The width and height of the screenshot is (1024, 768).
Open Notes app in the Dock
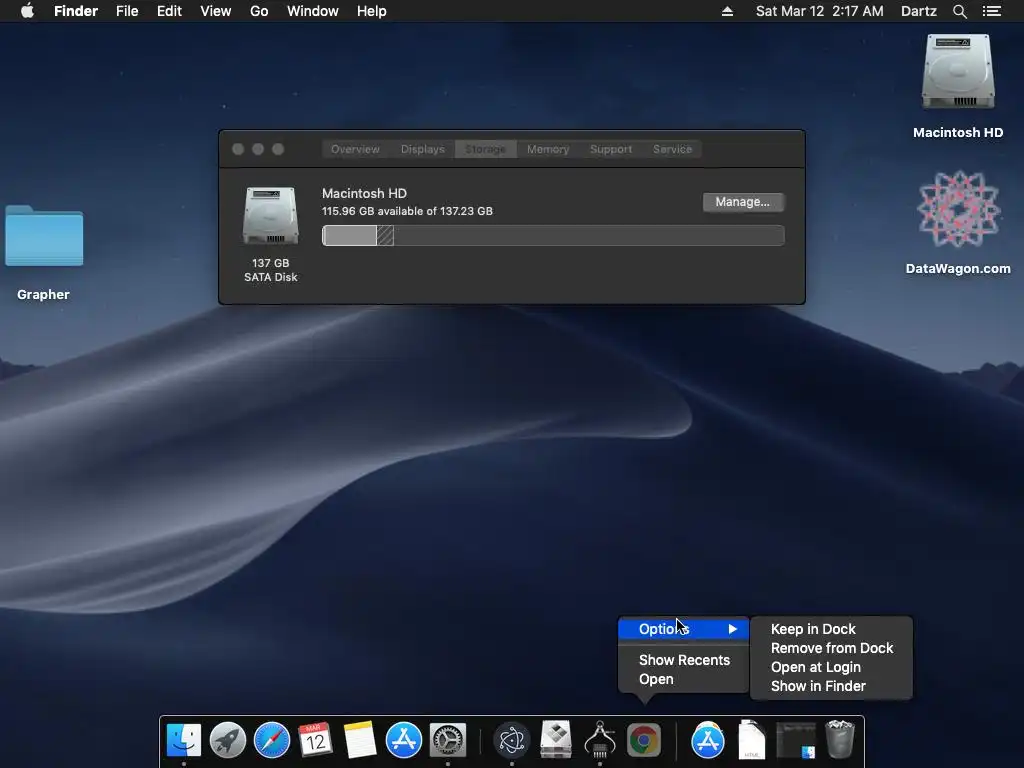click(x=360, y=740)
